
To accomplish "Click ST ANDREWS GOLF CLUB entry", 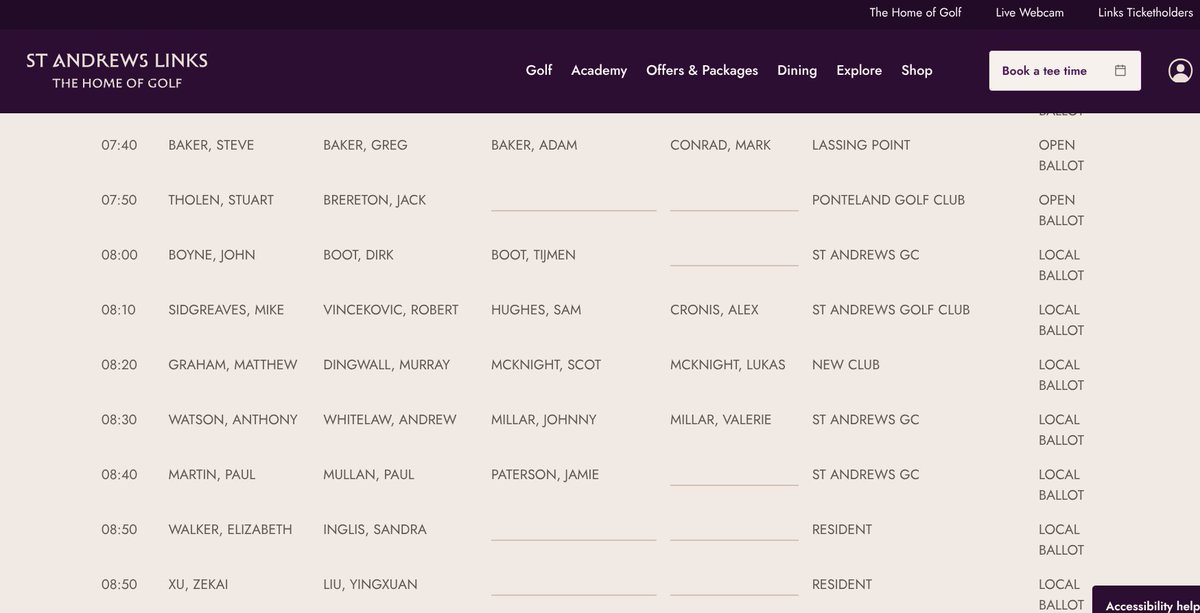I will click(x=891, y=310).
